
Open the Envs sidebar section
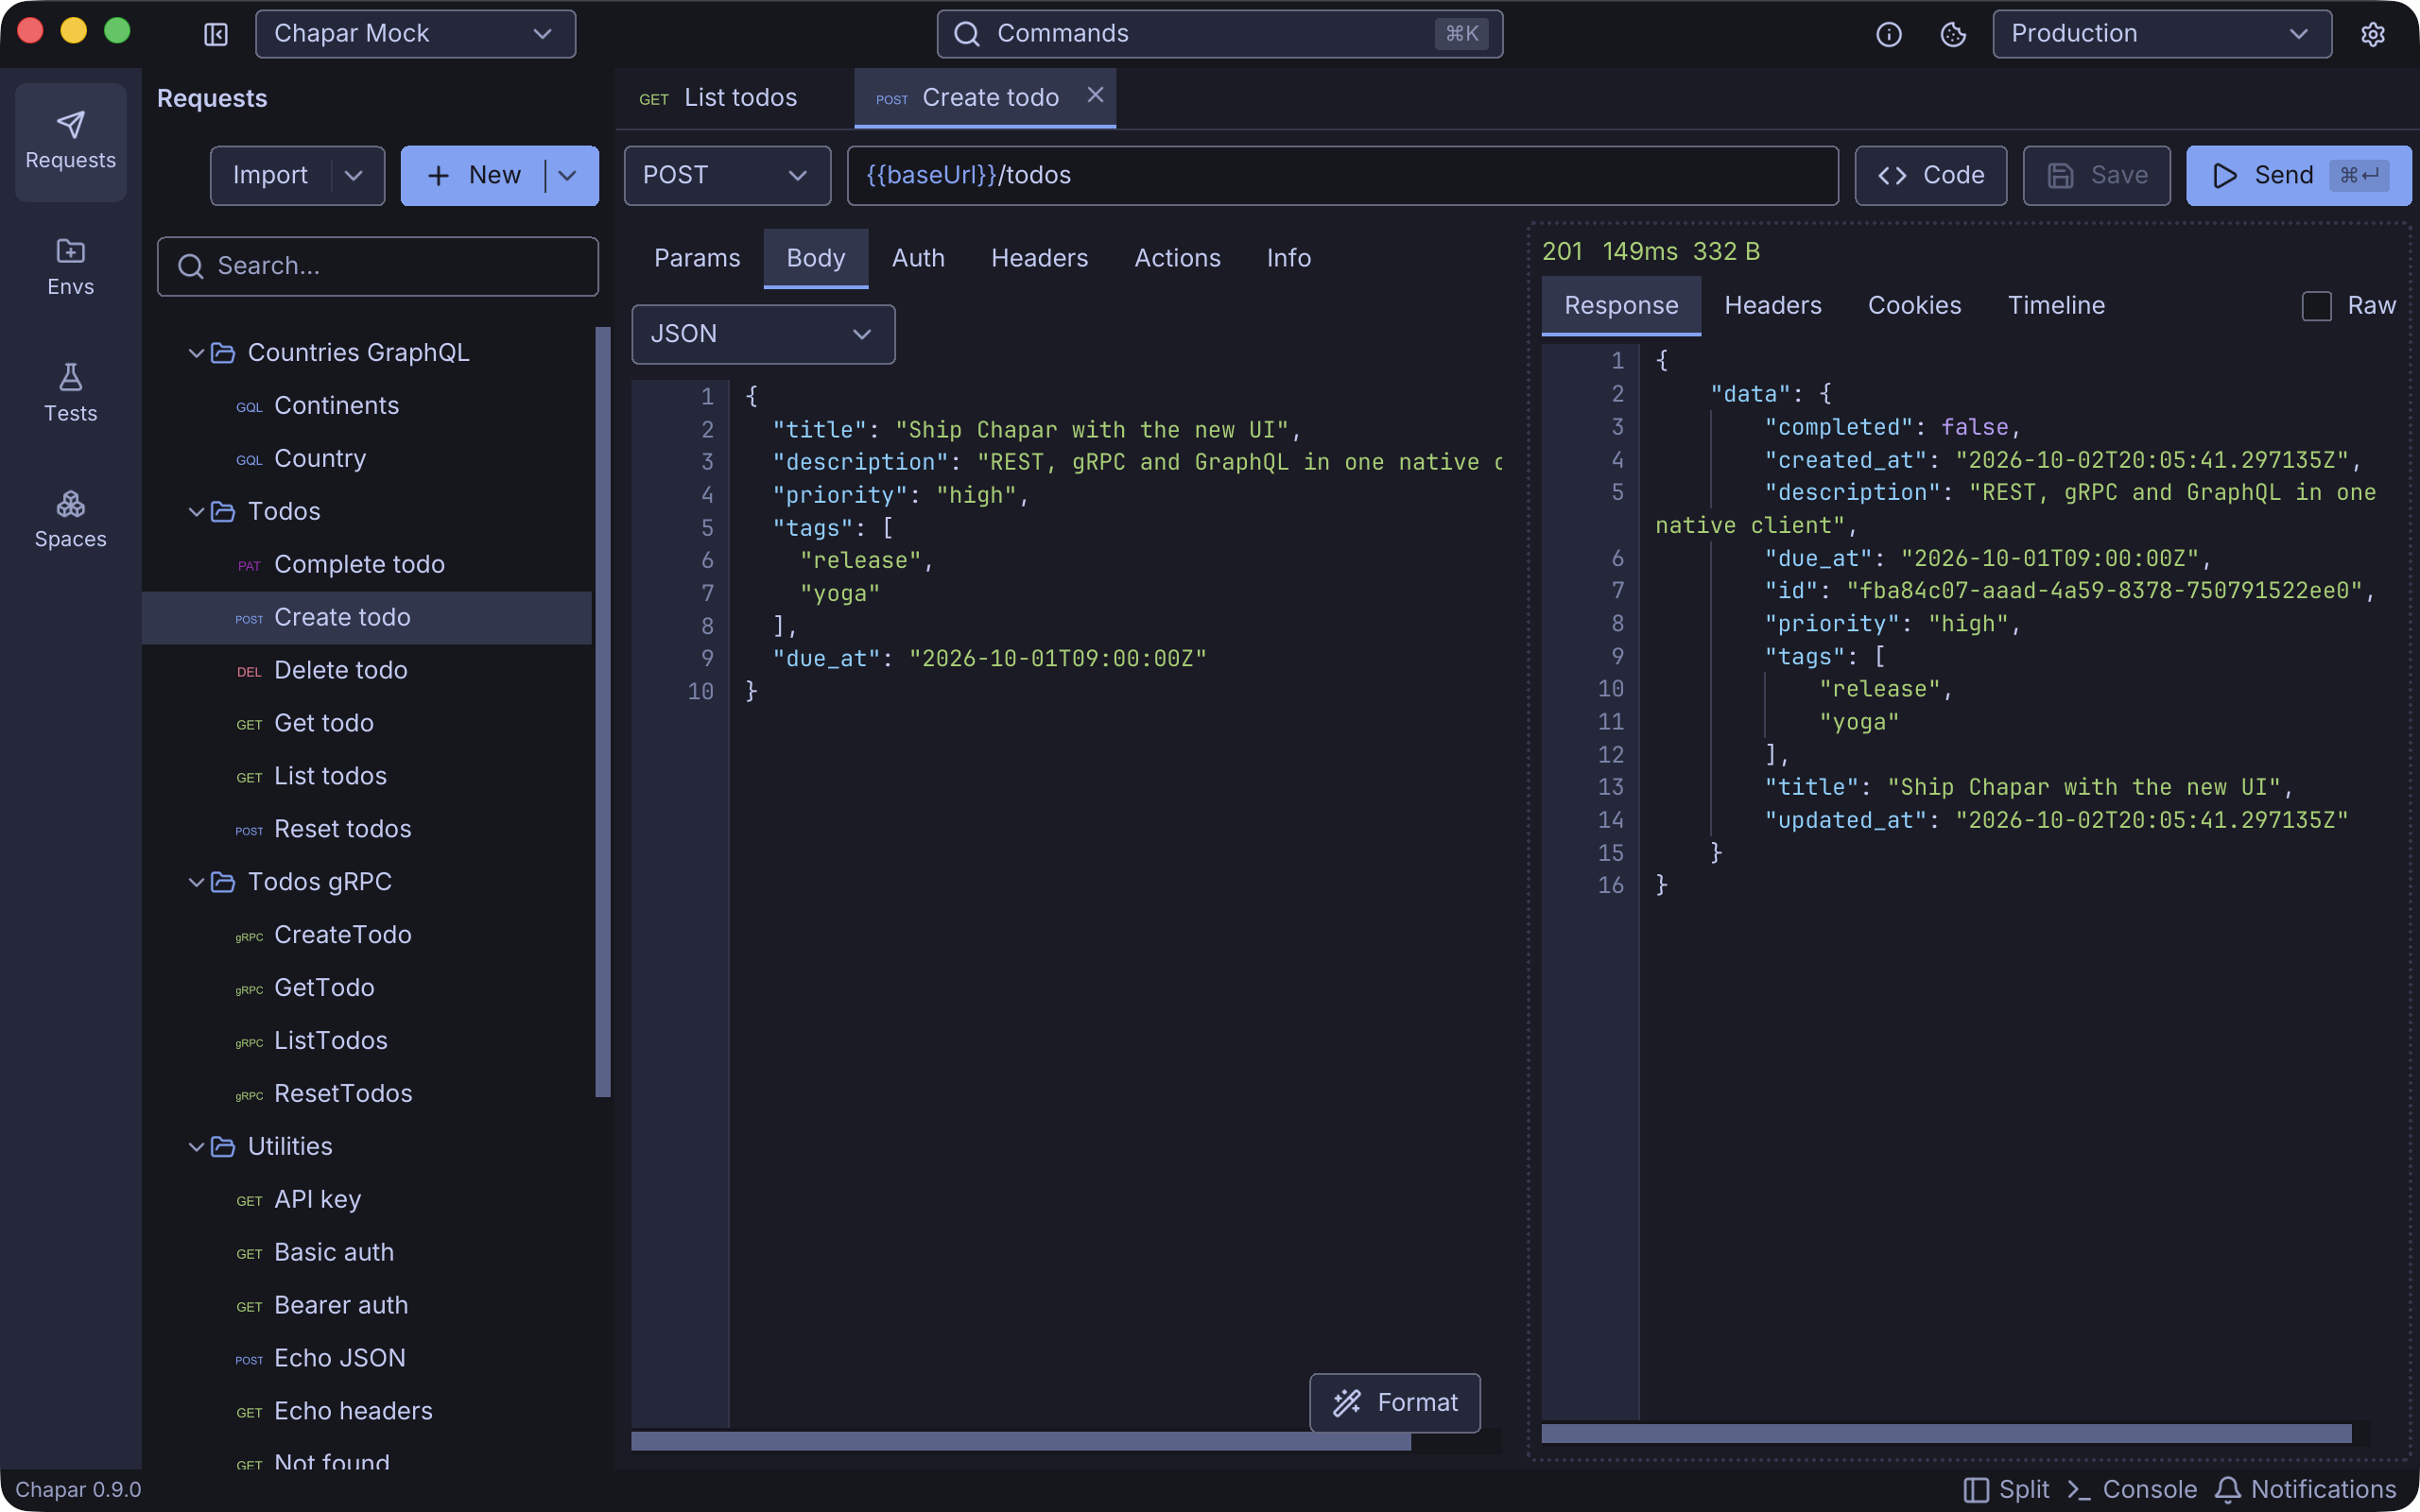tap(70, 267)
